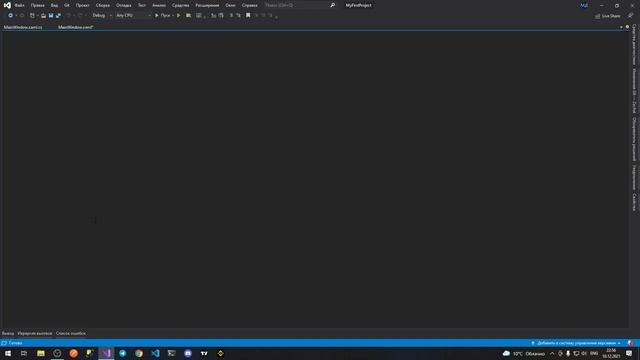Open the Тест menu
This screenshot has height=360, width=640.
pos(142,5)
